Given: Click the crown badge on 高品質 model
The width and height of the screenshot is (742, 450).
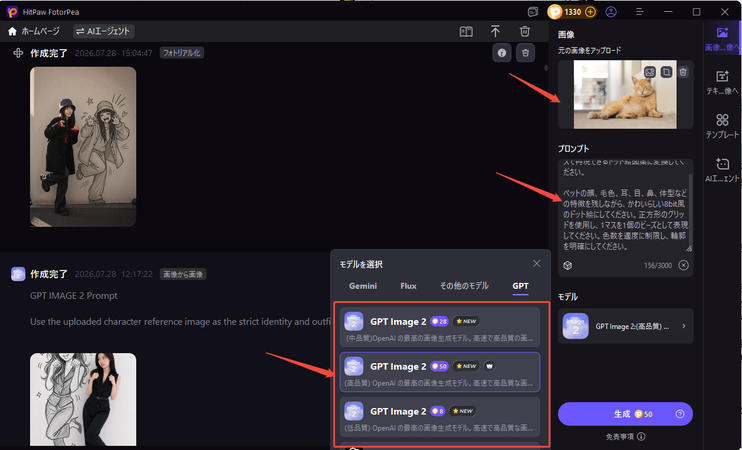Looking at the screenshot, I should (x=489, y=366).
